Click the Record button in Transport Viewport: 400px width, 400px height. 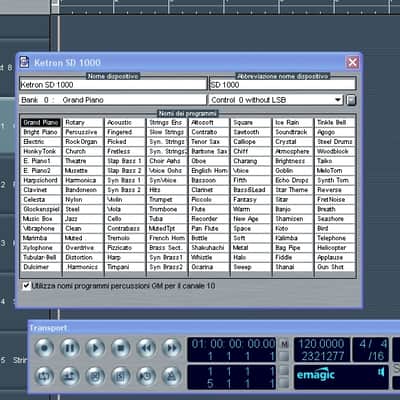[x=44, y=348]
